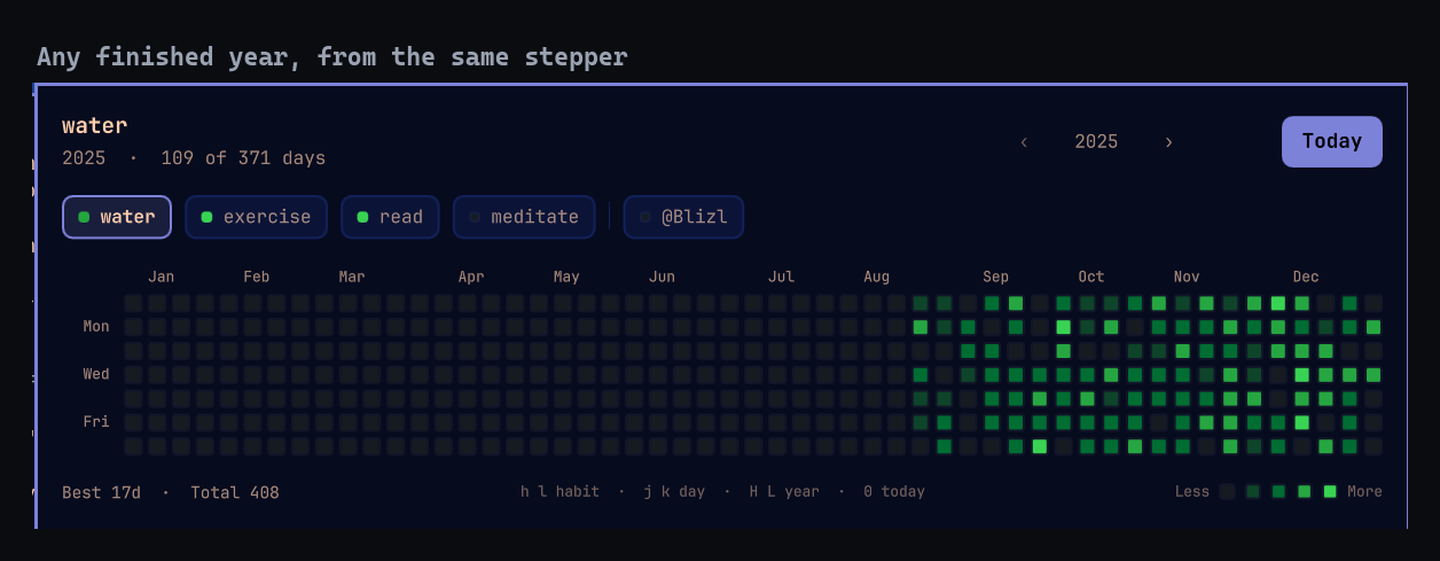Click the 'Best 17d' streak stat
This screenshot has width=1440, height=561.
click(x=101, y=492)
